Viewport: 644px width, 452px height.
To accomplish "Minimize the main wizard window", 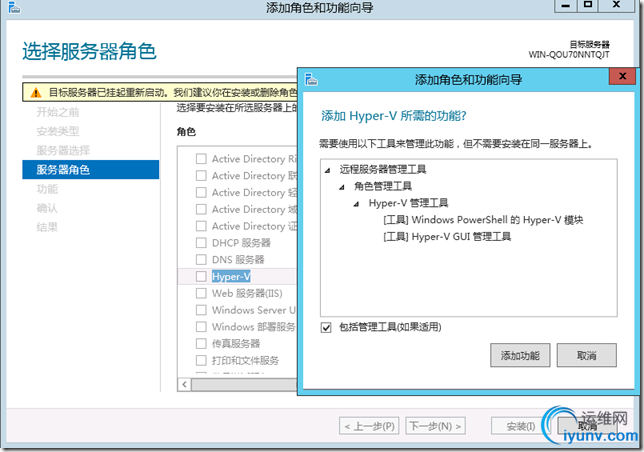I will tap(566, 5).
